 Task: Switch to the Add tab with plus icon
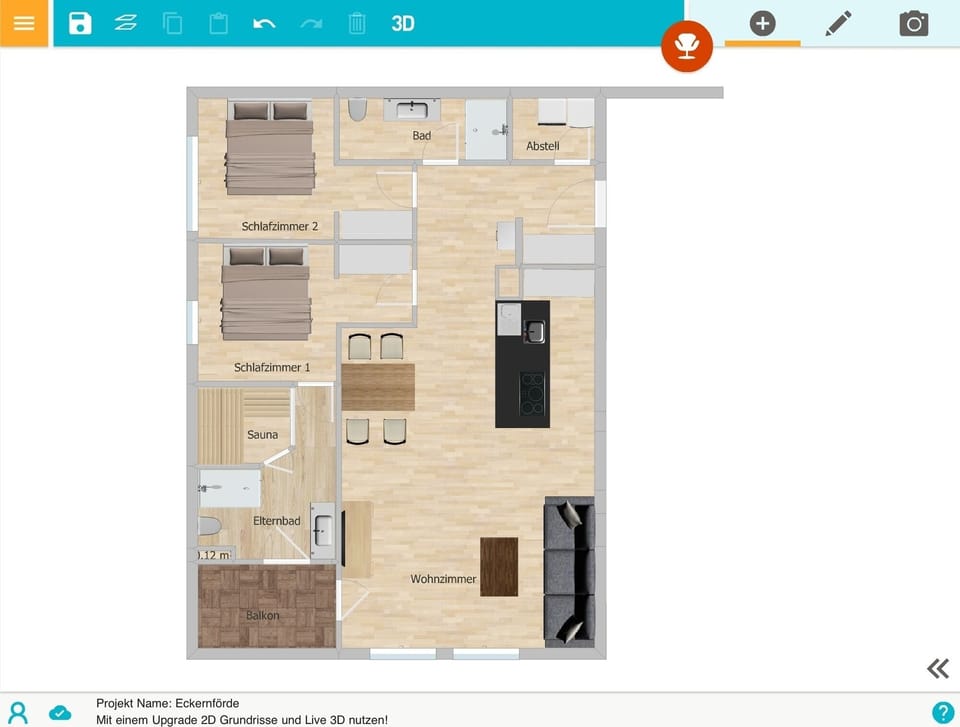click(762, 23)
